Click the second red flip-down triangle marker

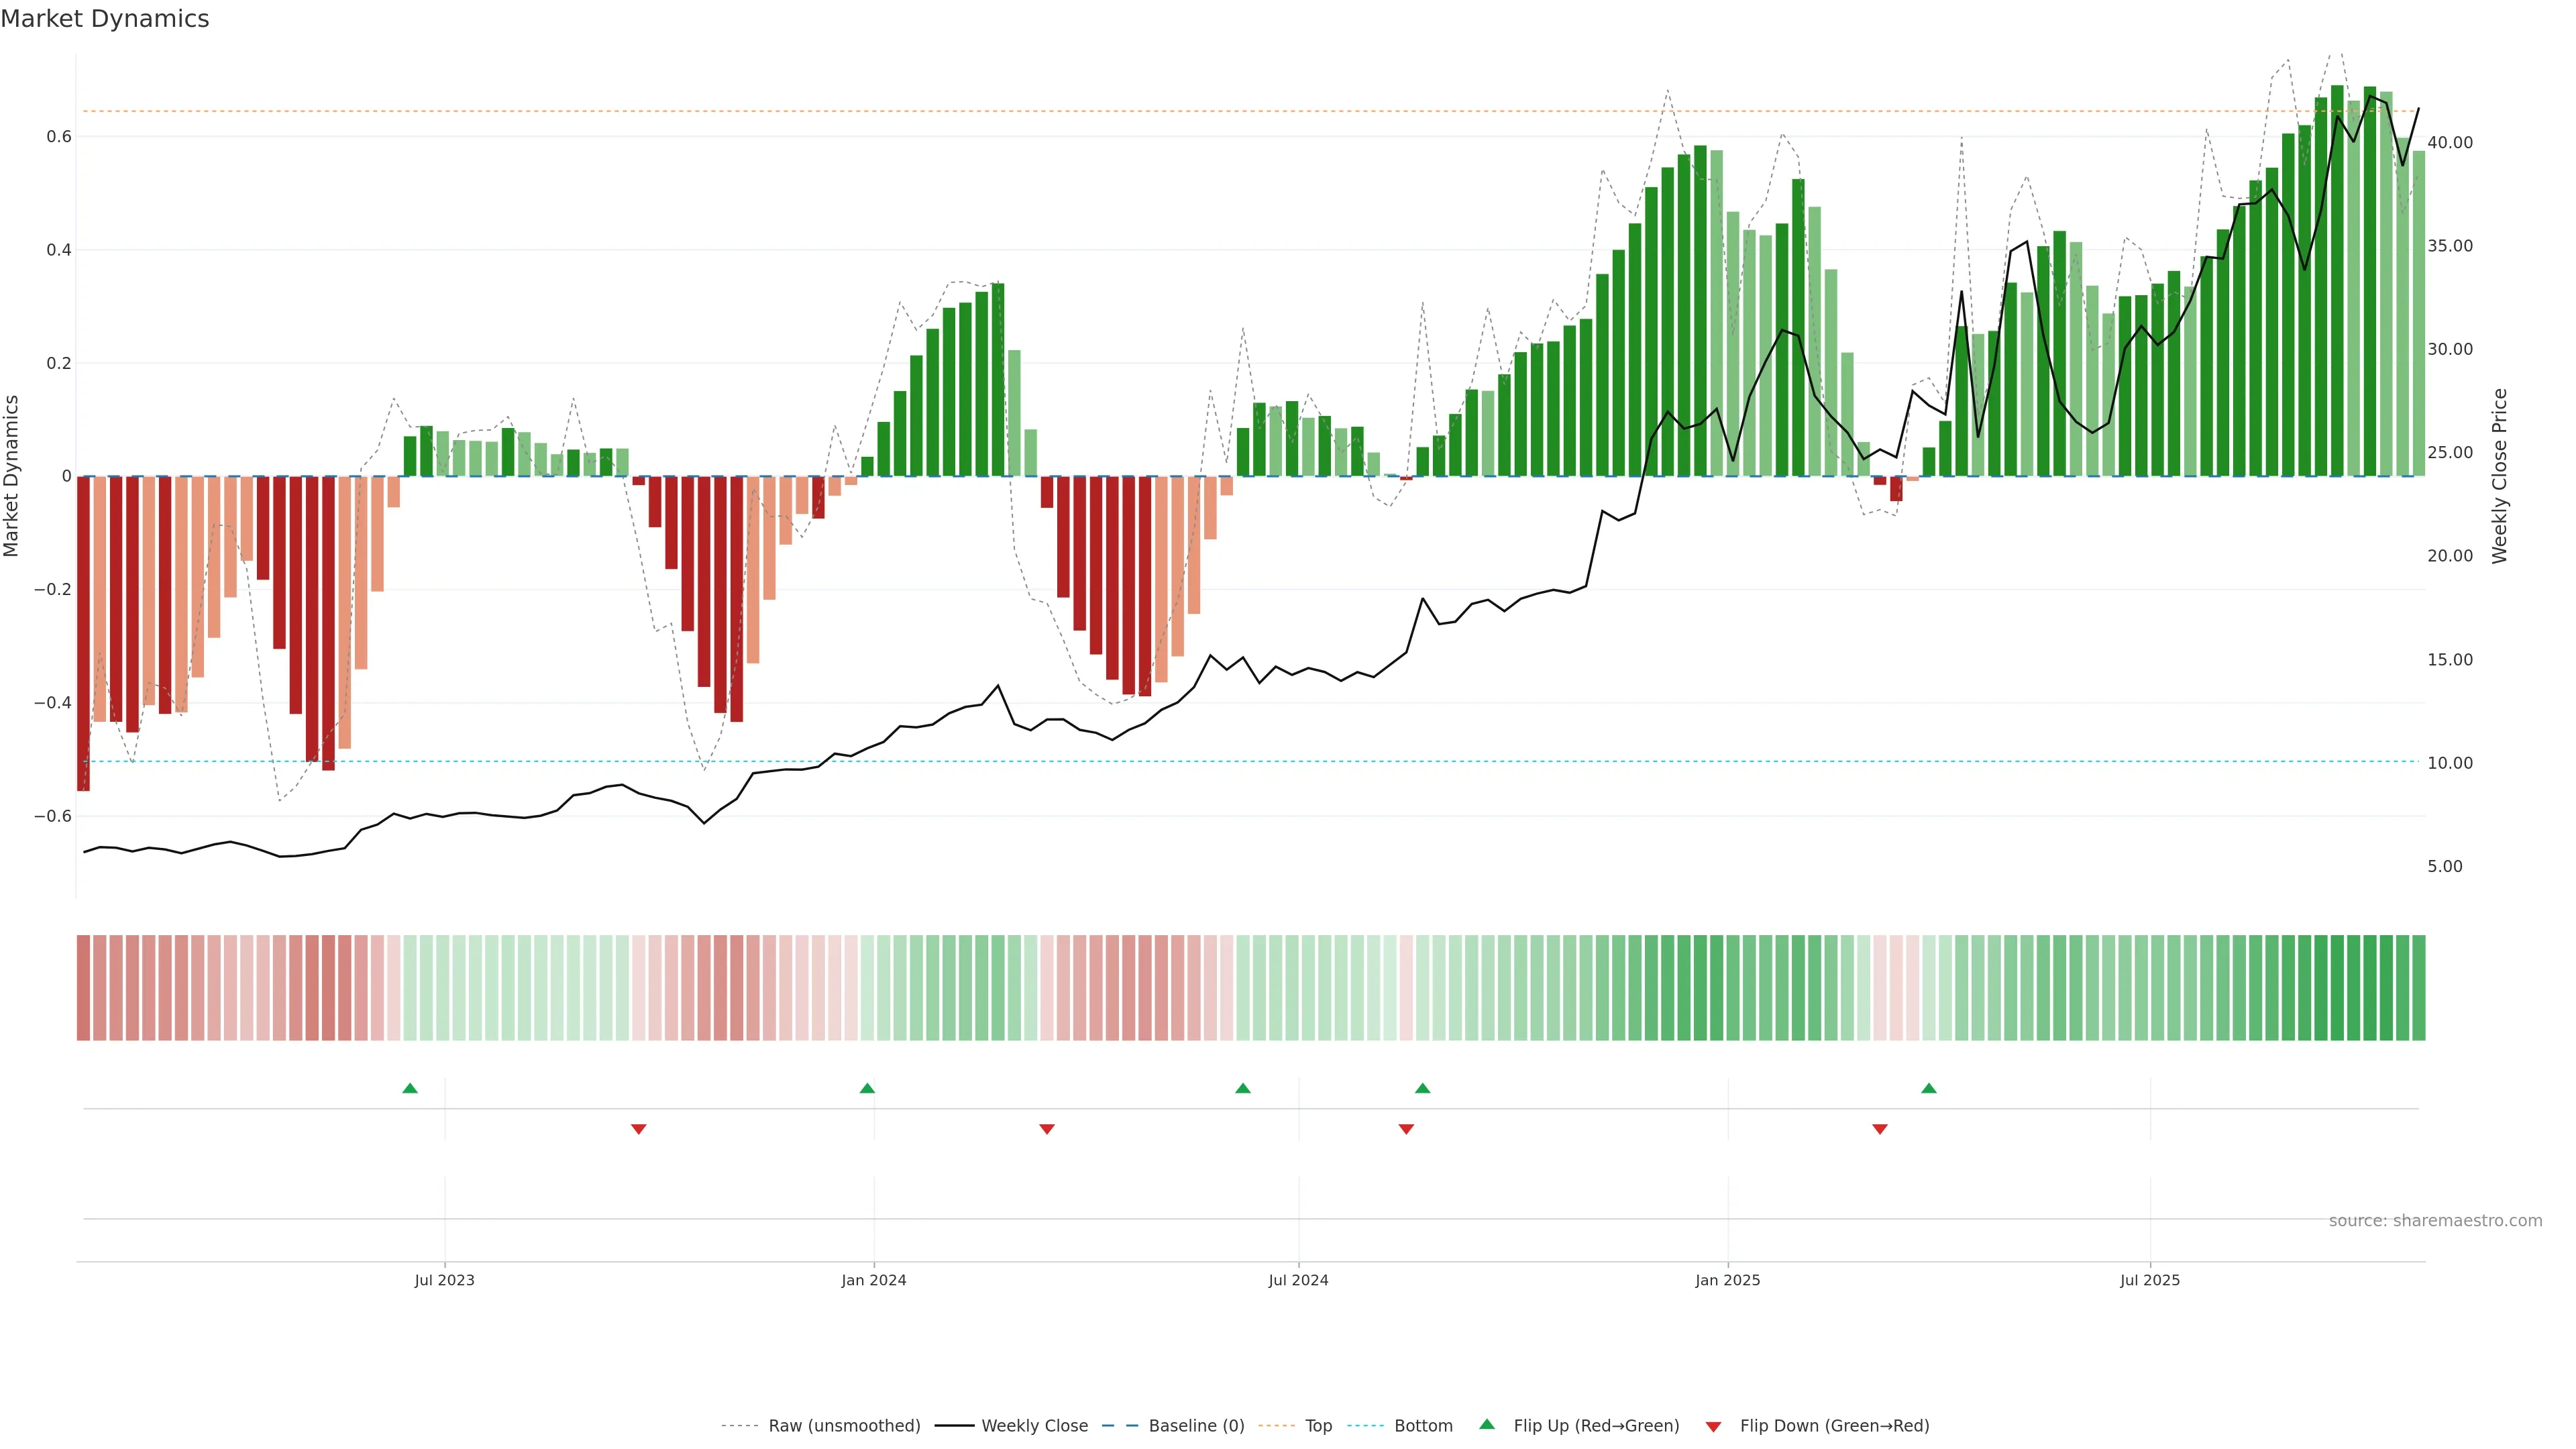point(1047,1129)
